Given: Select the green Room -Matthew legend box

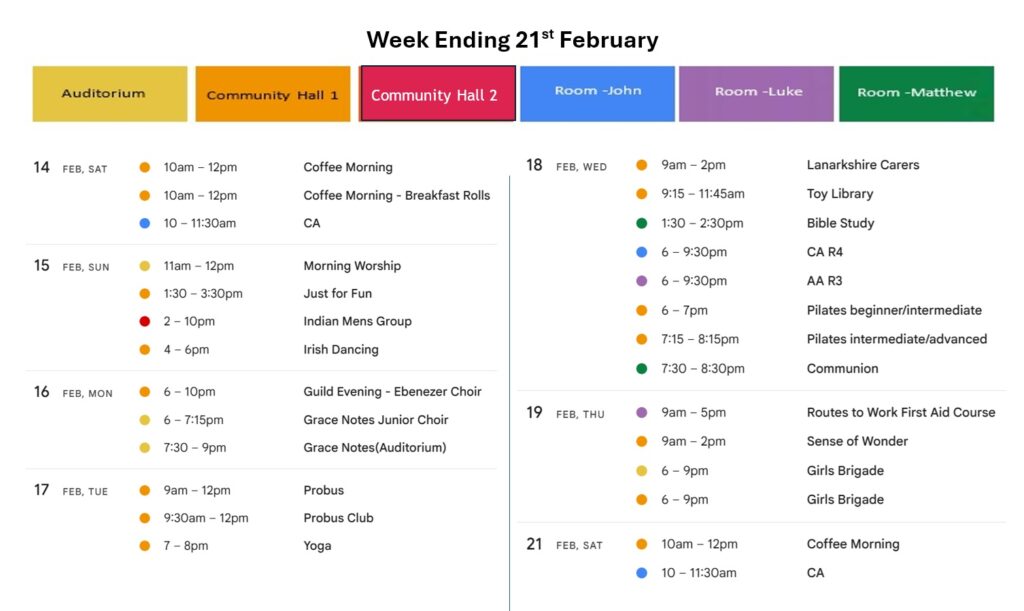Looking at the screenshot, I should point(916,93).
